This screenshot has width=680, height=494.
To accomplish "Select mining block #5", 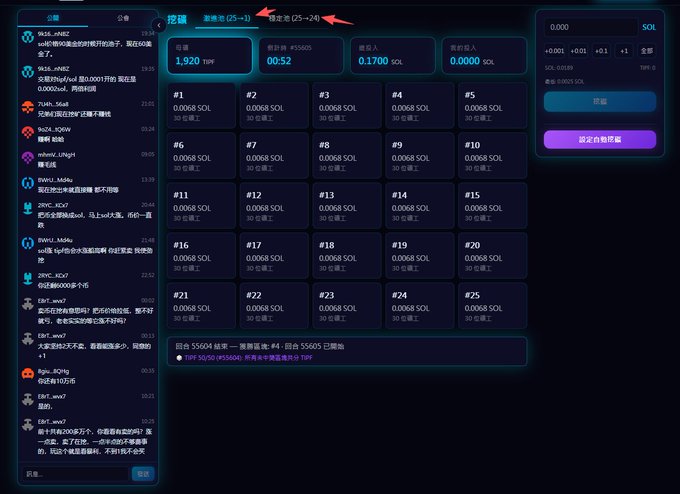I will [493, 106].
